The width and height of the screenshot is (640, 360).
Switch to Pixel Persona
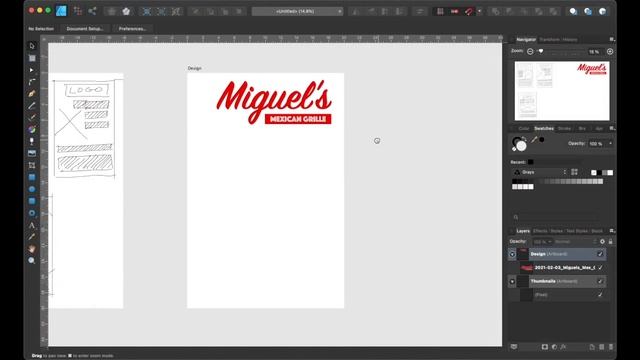[x=78, y=11]
